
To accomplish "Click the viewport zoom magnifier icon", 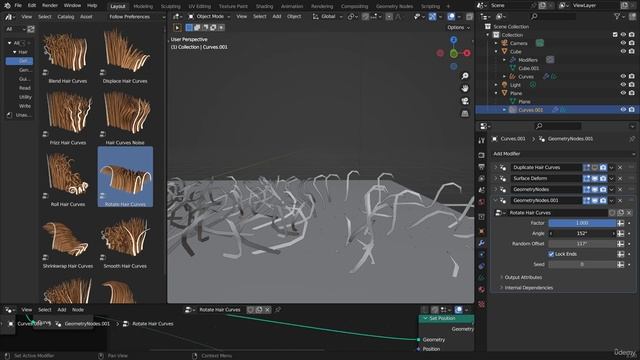I will pos(465,76).
